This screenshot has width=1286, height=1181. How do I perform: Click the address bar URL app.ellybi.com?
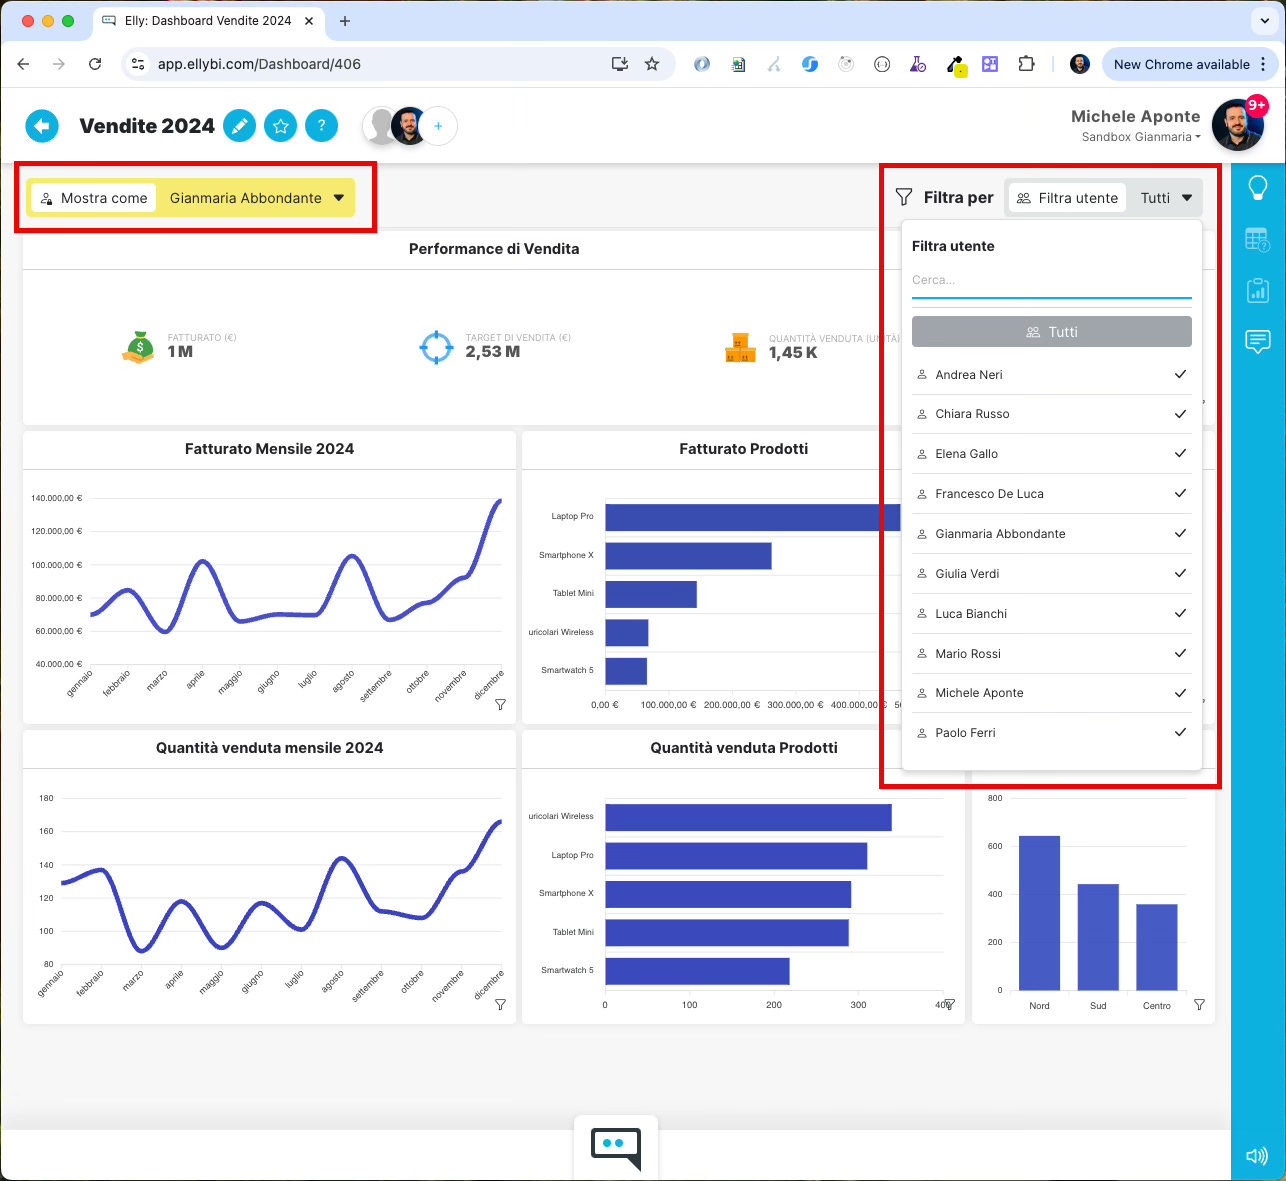[x=259, y=64]
